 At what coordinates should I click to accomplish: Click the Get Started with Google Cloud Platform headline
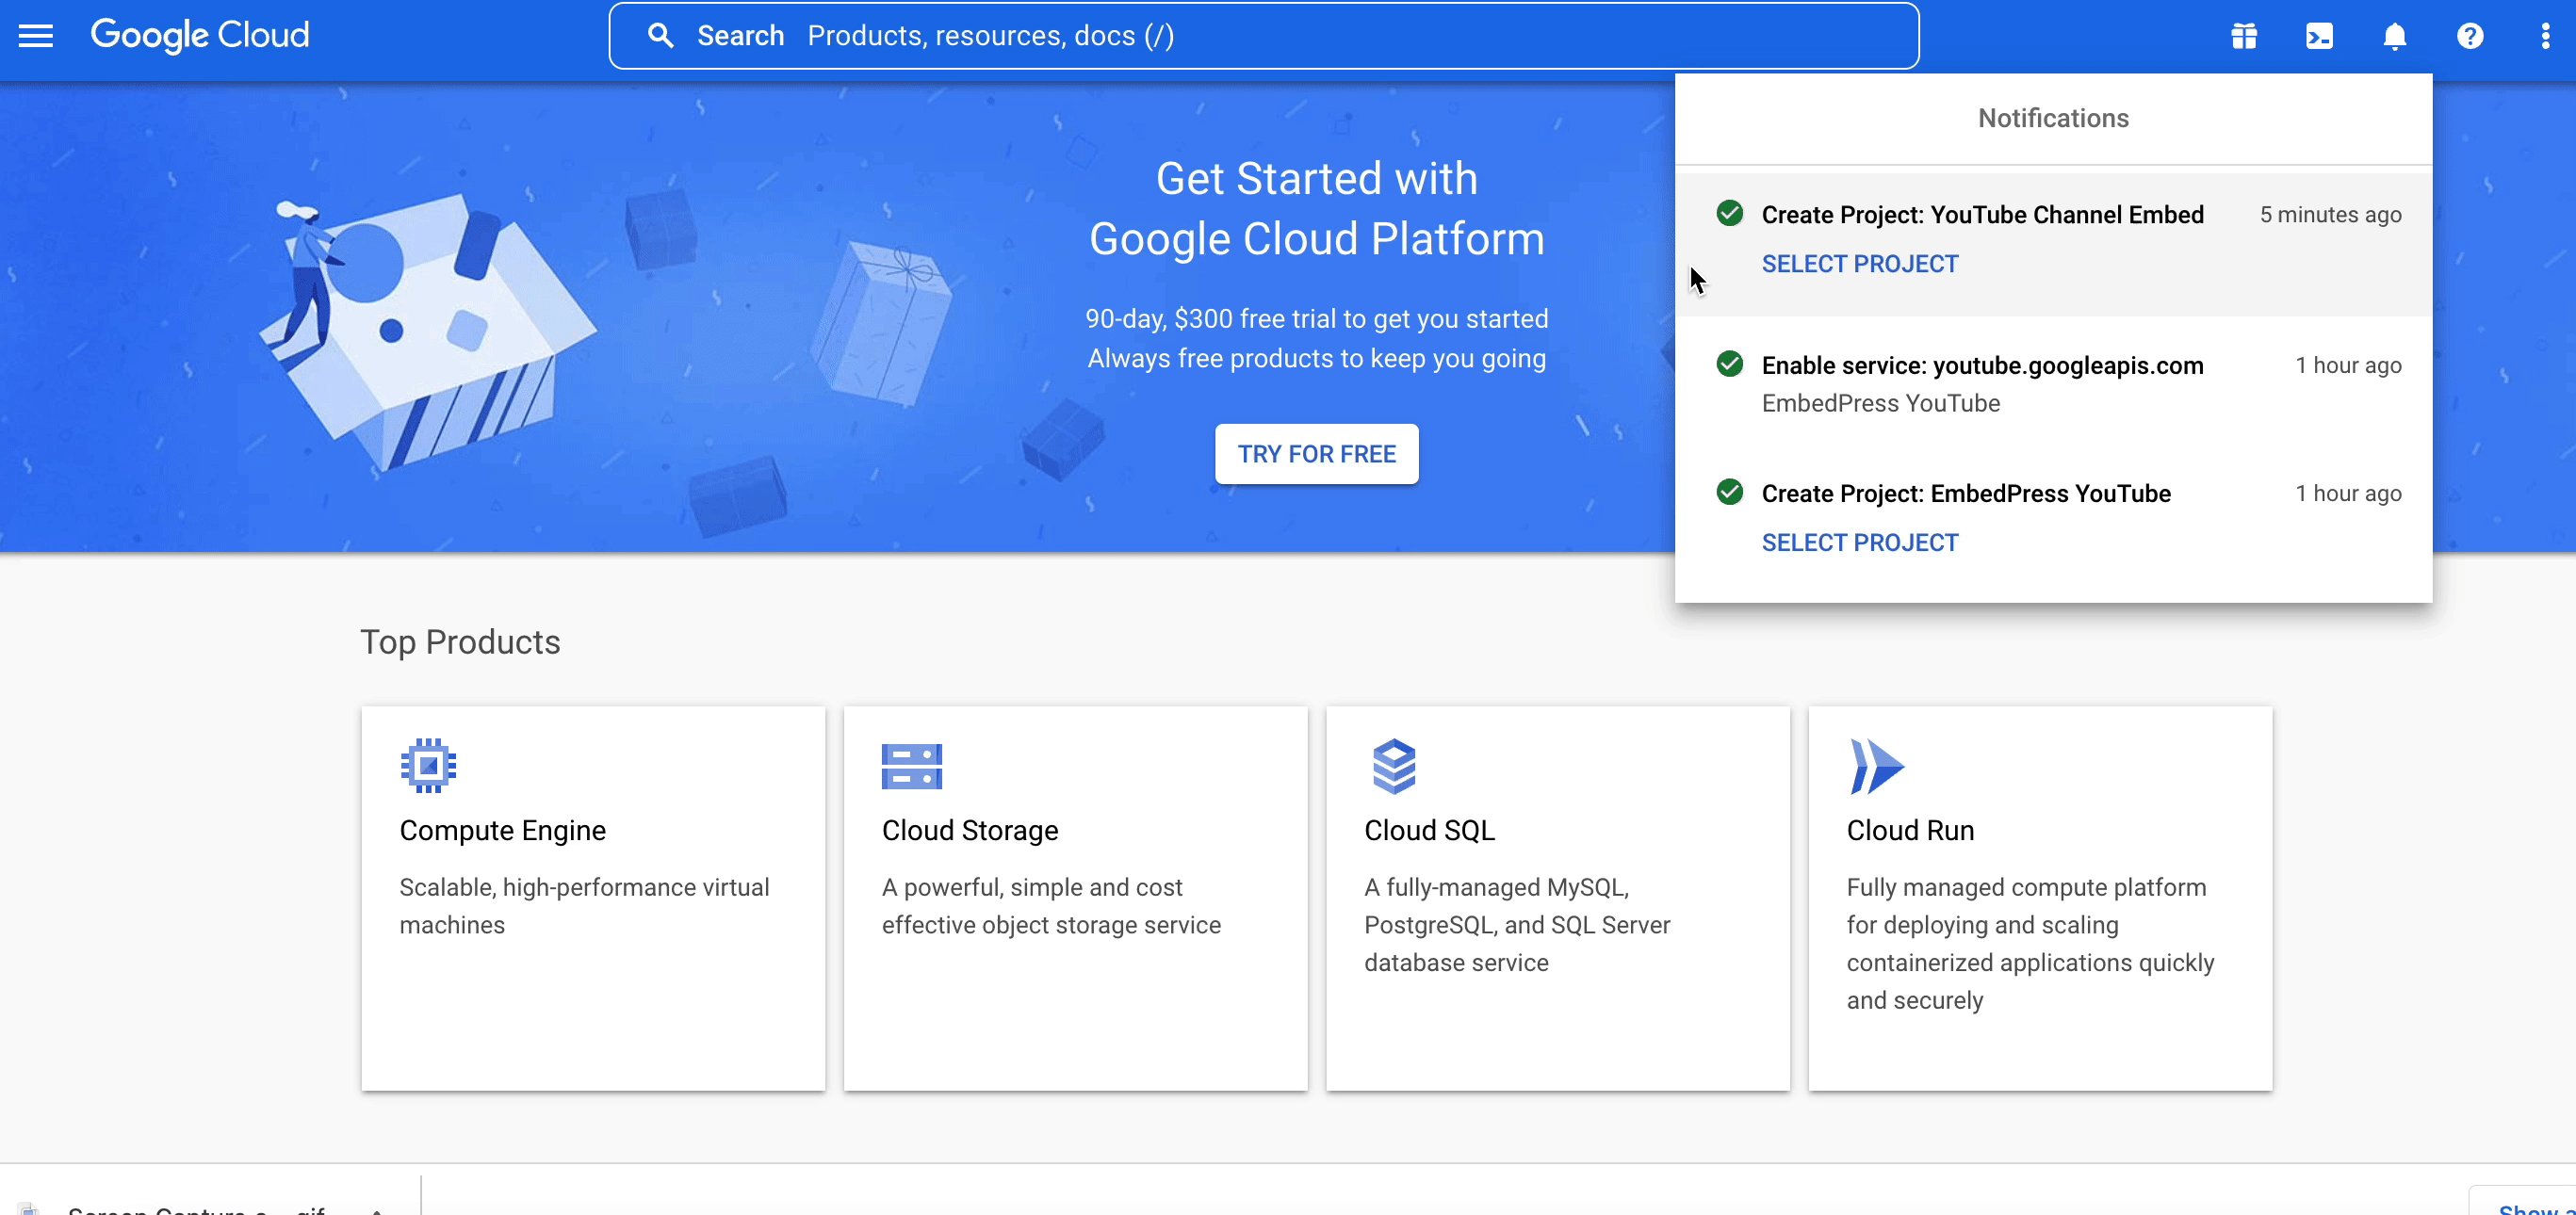tap(1316, 209)
